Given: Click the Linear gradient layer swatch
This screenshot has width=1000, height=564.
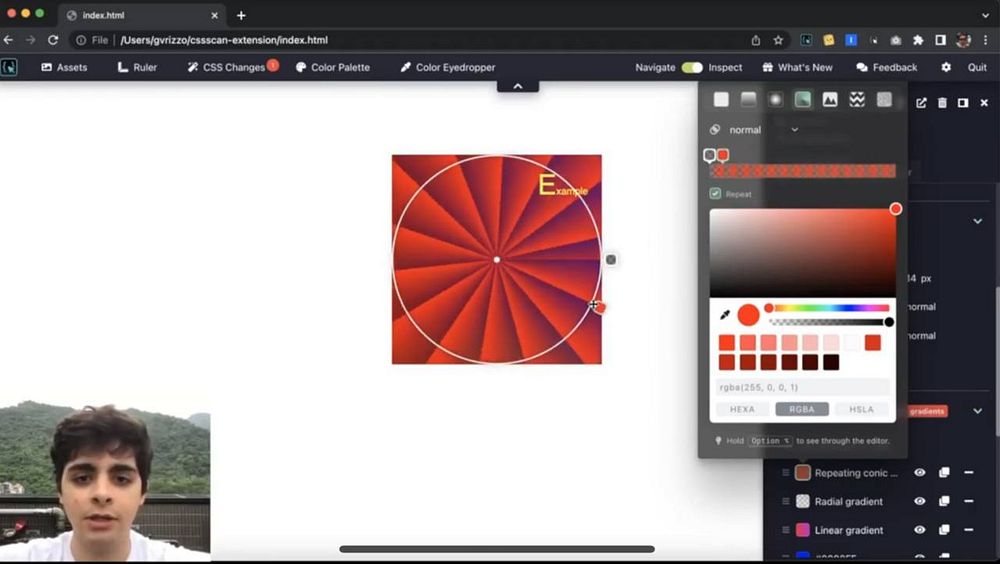Looking at the screenshot, I should [802, 530].
